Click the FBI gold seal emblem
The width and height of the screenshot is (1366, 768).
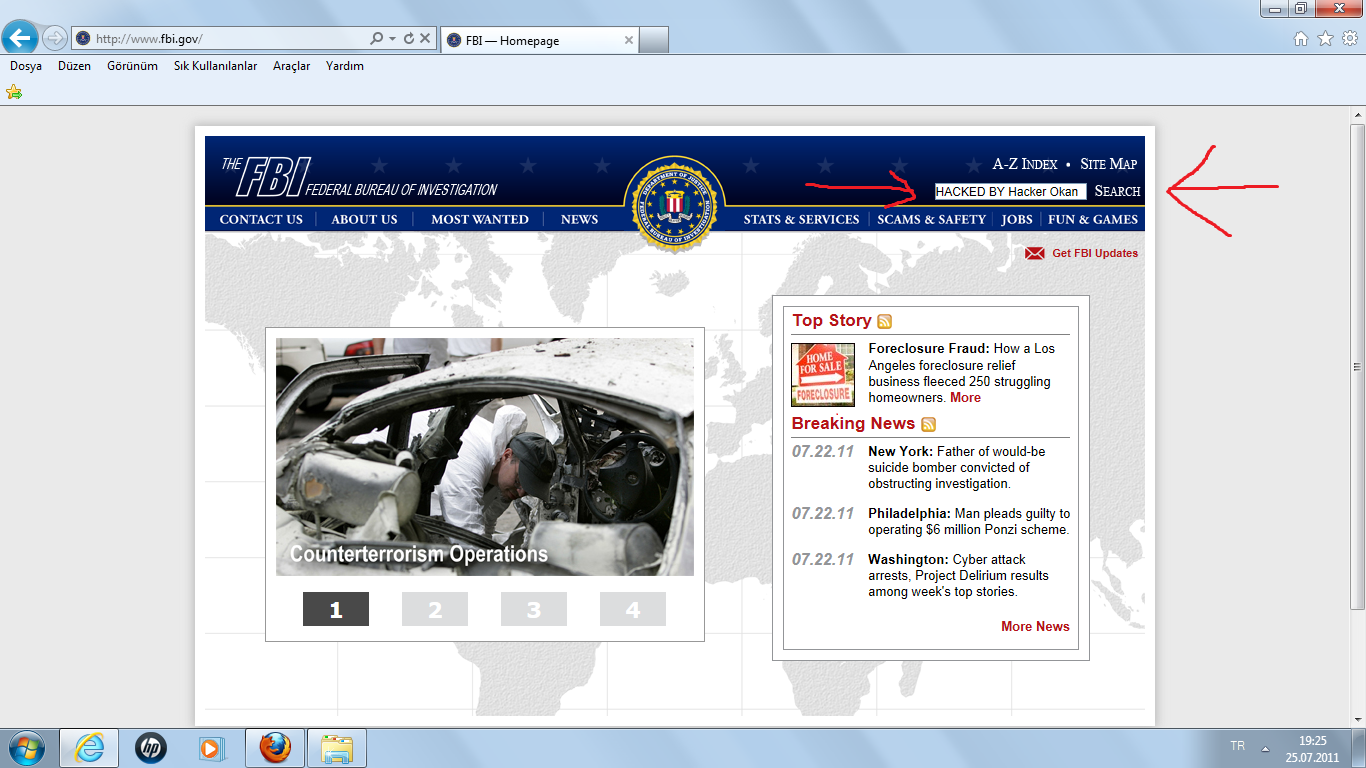674,204
